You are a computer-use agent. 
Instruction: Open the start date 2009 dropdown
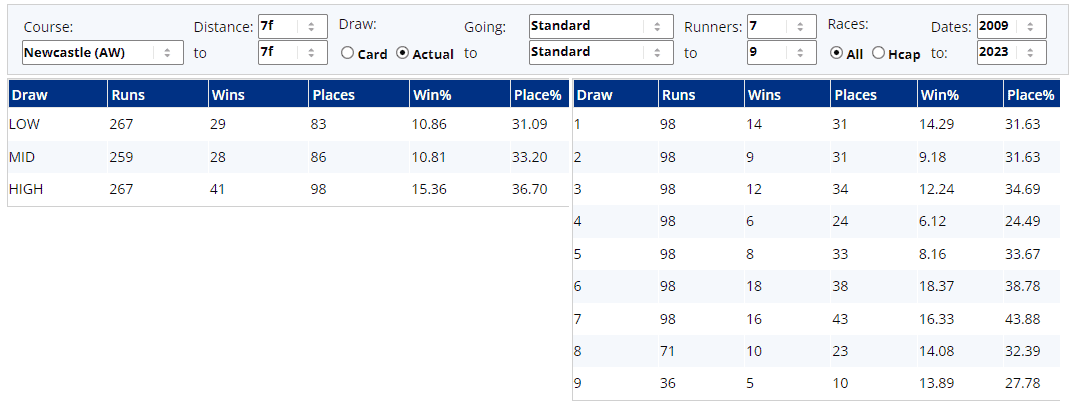(1012, 26)
